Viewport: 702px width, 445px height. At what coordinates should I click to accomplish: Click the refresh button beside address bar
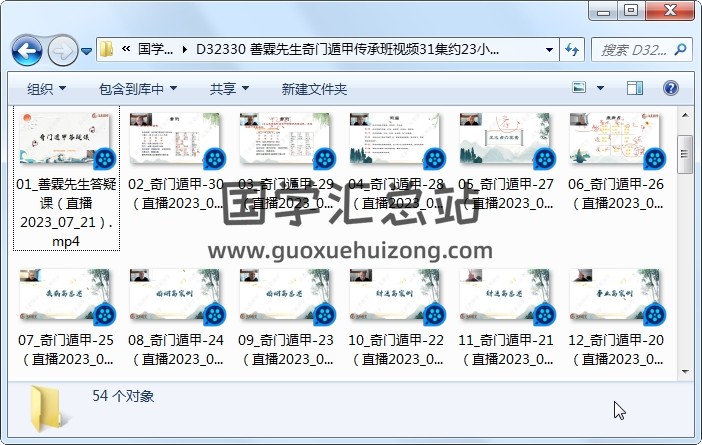click(x=573, y=49)
